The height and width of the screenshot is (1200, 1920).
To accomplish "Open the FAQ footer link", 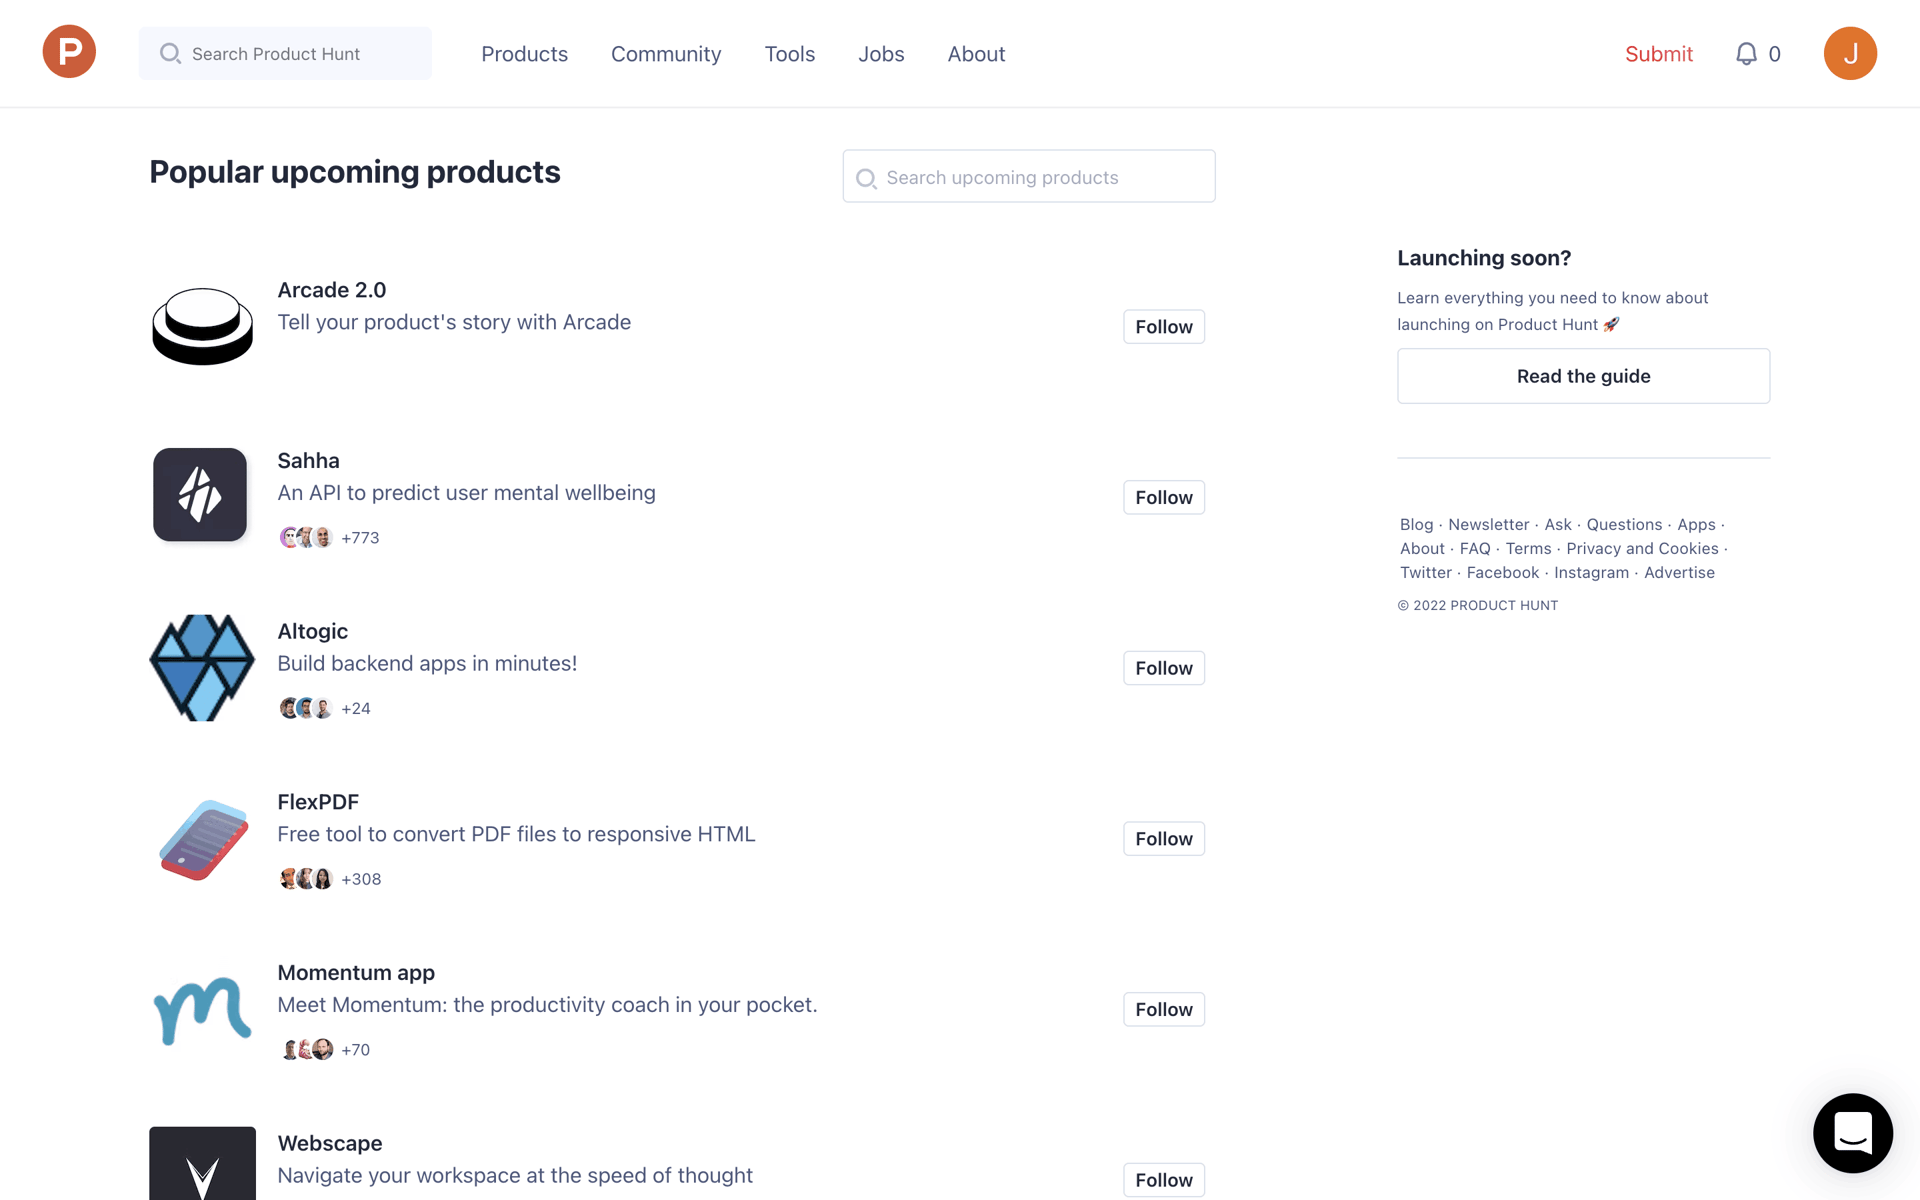I will [x=1475, y=548].
